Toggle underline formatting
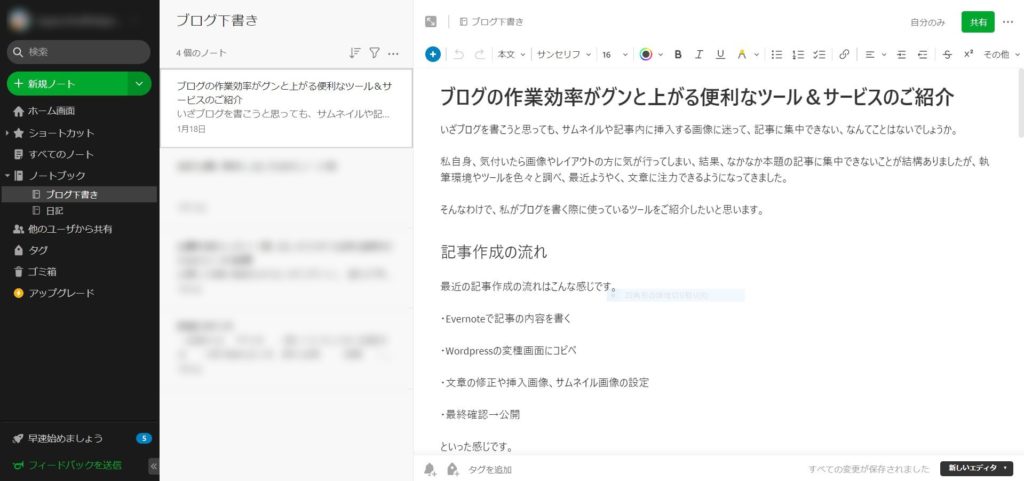This screenshot has height=481, width=1024. [x=720, y=54]
